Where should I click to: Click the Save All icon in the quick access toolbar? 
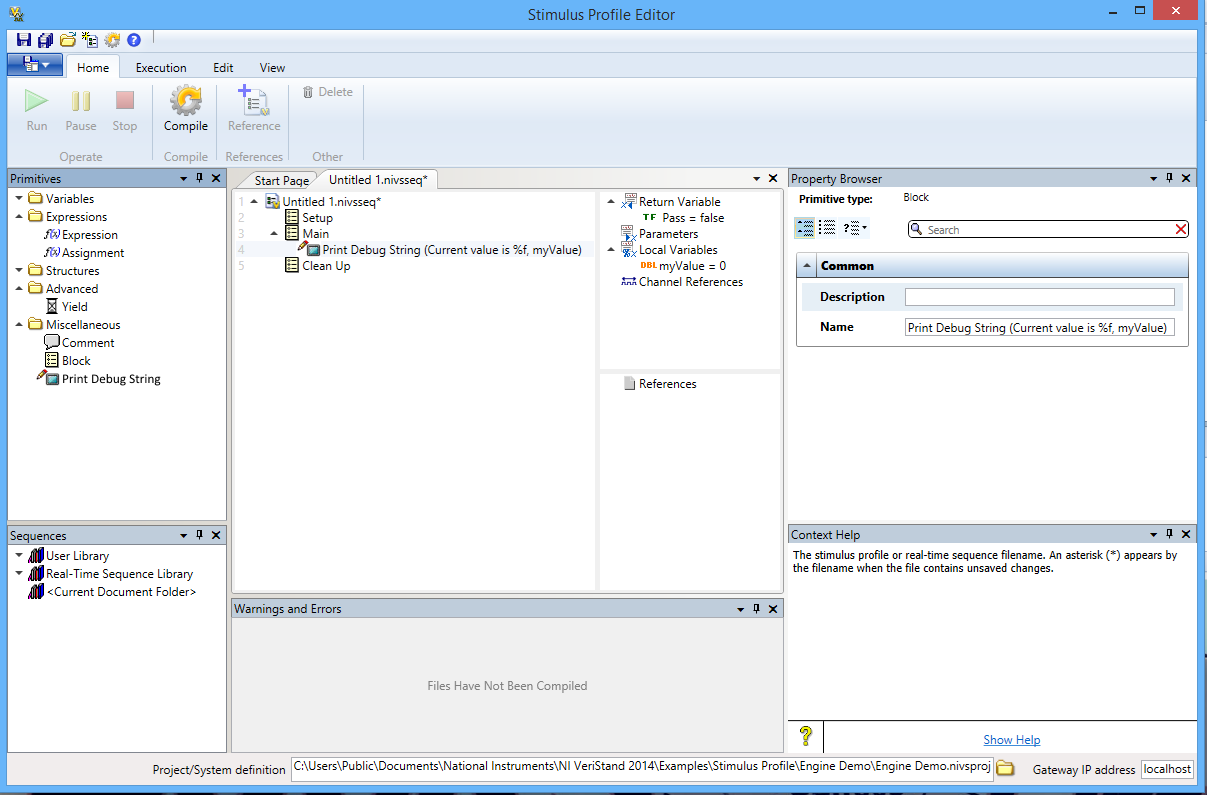pyautogui.click(x=45, y=40)
